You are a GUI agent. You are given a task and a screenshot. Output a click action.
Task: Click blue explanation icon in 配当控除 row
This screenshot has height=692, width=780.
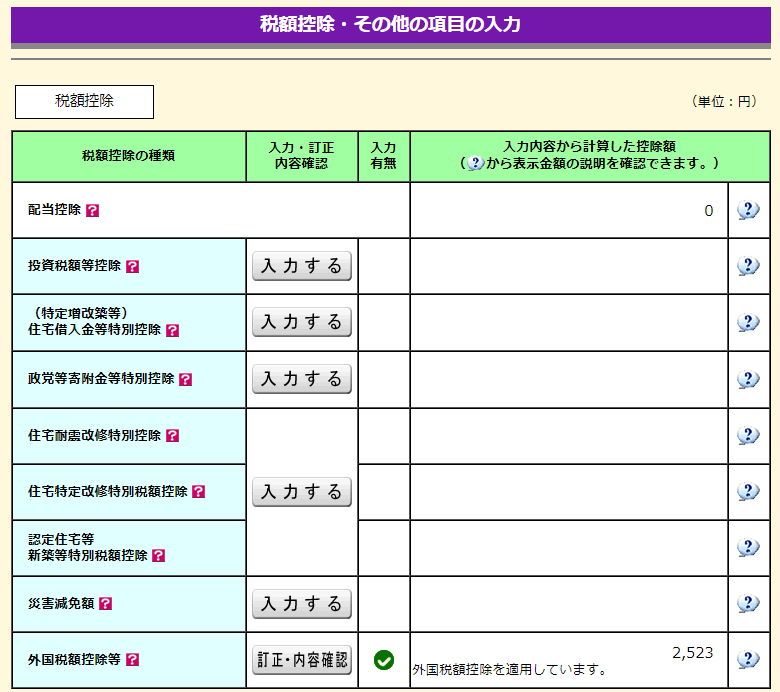click(x=748, y=210)
